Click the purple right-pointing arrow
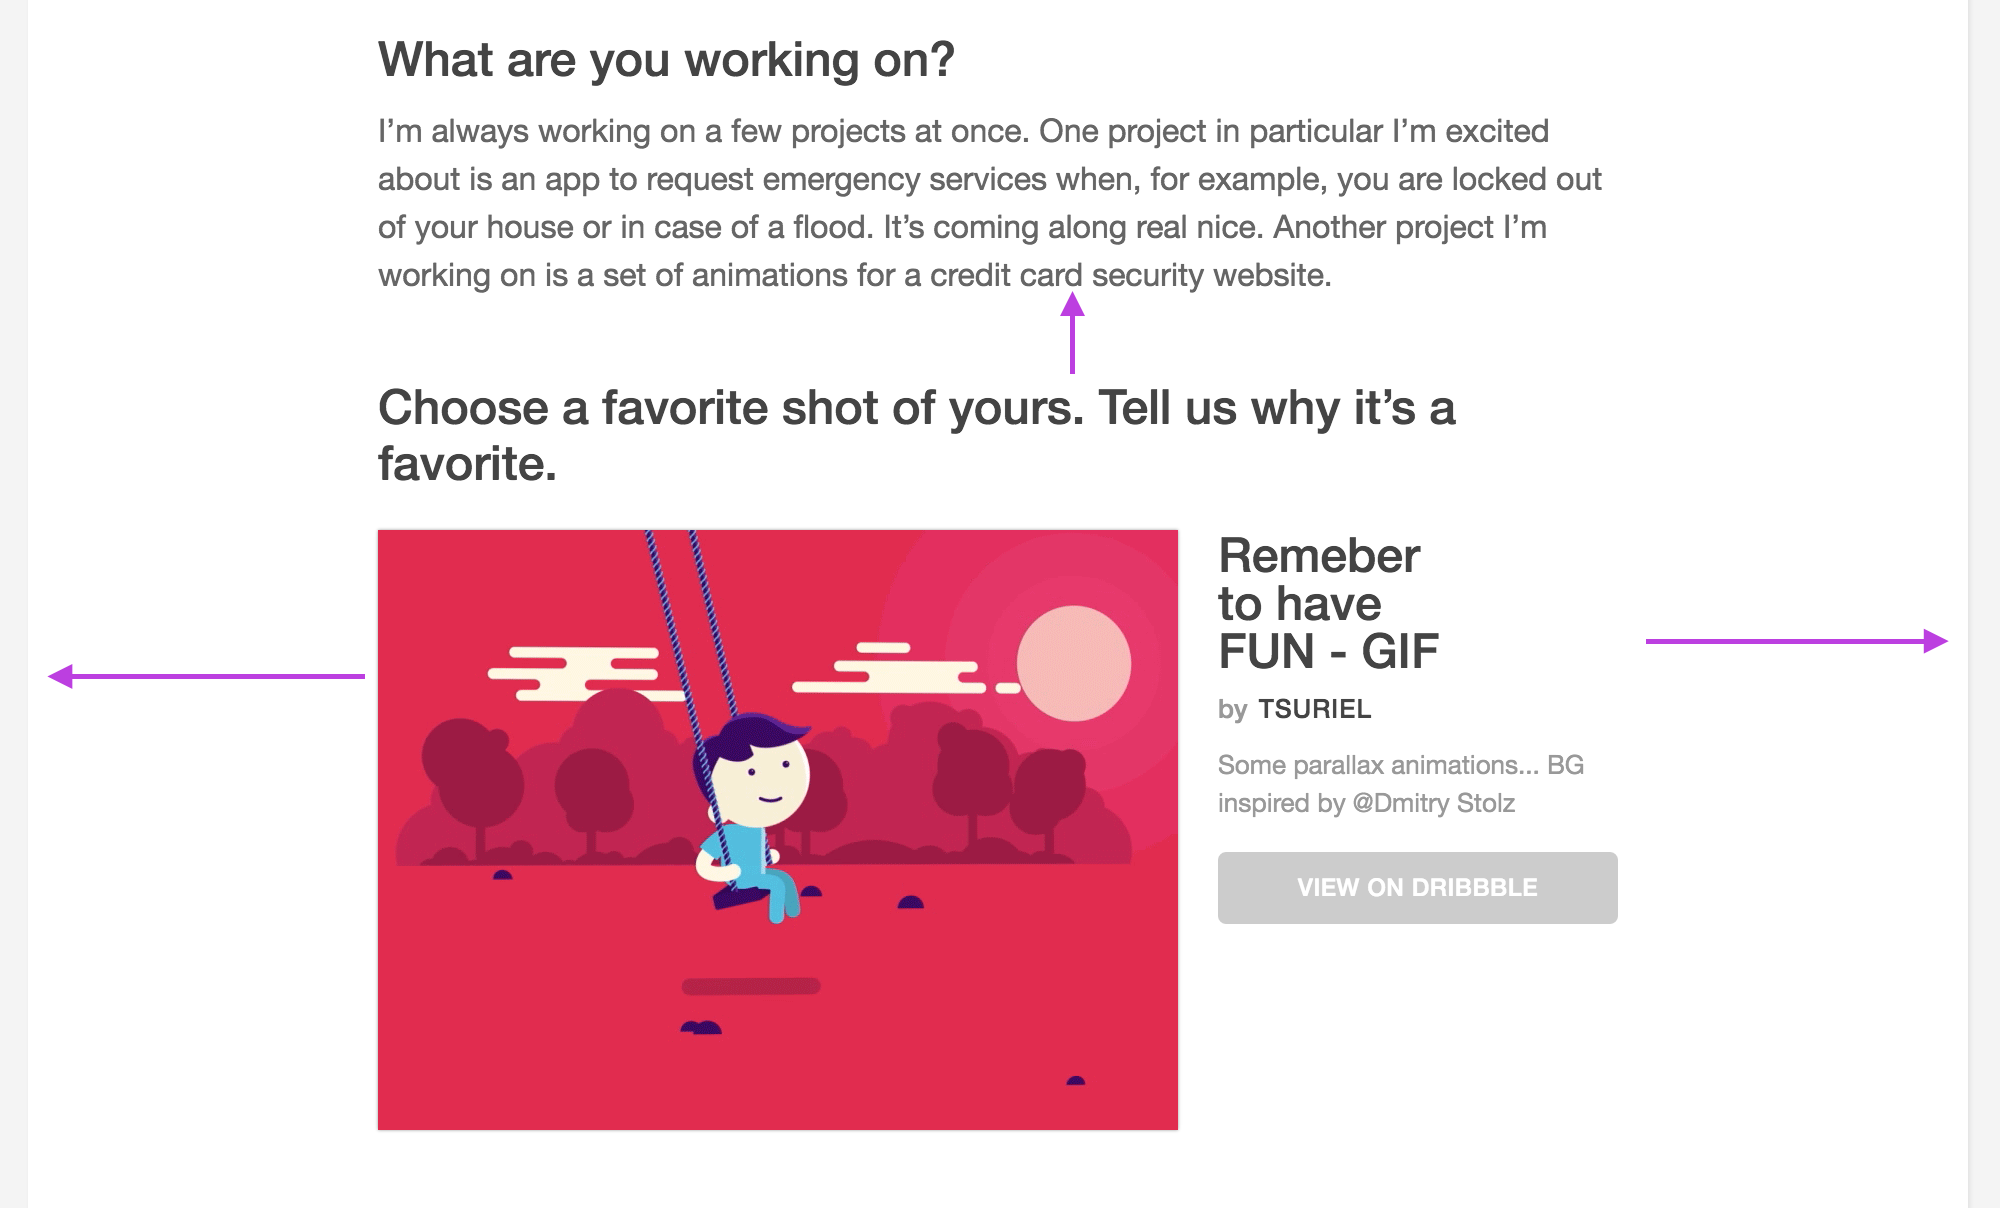2000x1208 pixels. click(x=1797, y=641)
